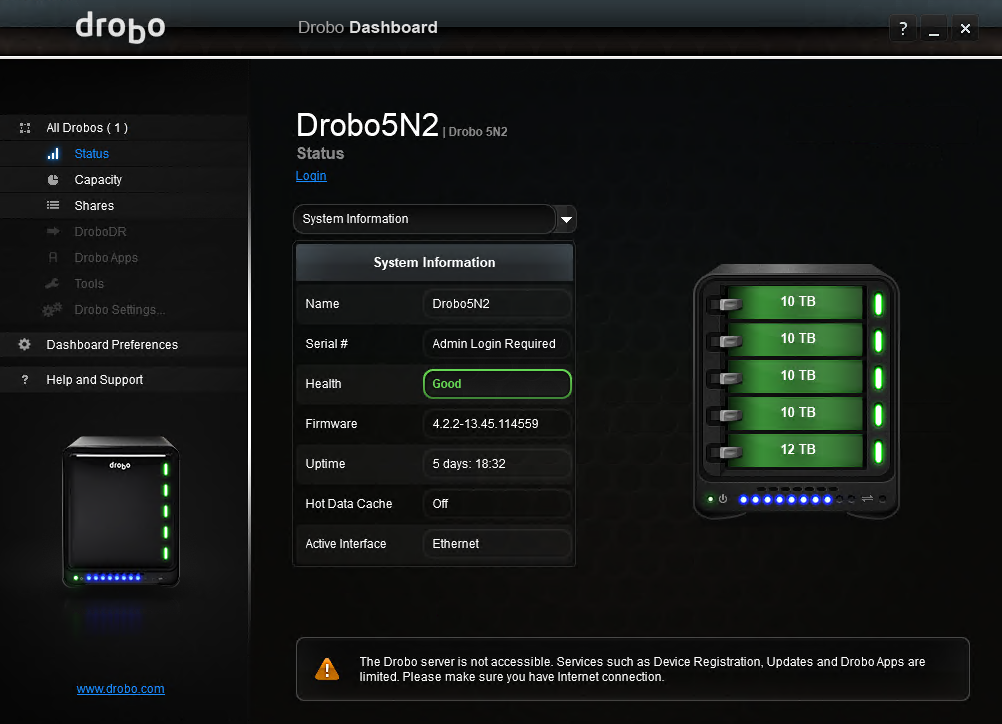Open Help and Support
This screenshot has width=1002, height=724.
(x=95, y=379)
